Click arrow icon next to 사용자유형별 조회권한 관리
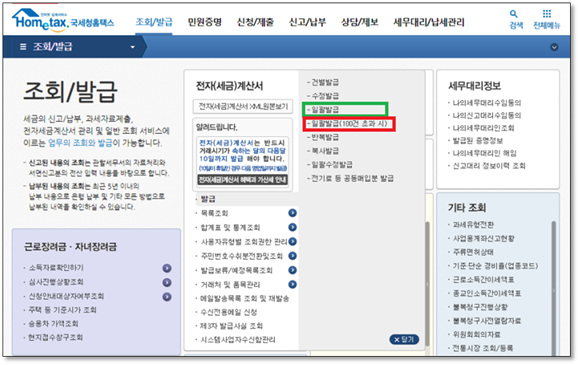579x365 pixels. coord(292,242)
